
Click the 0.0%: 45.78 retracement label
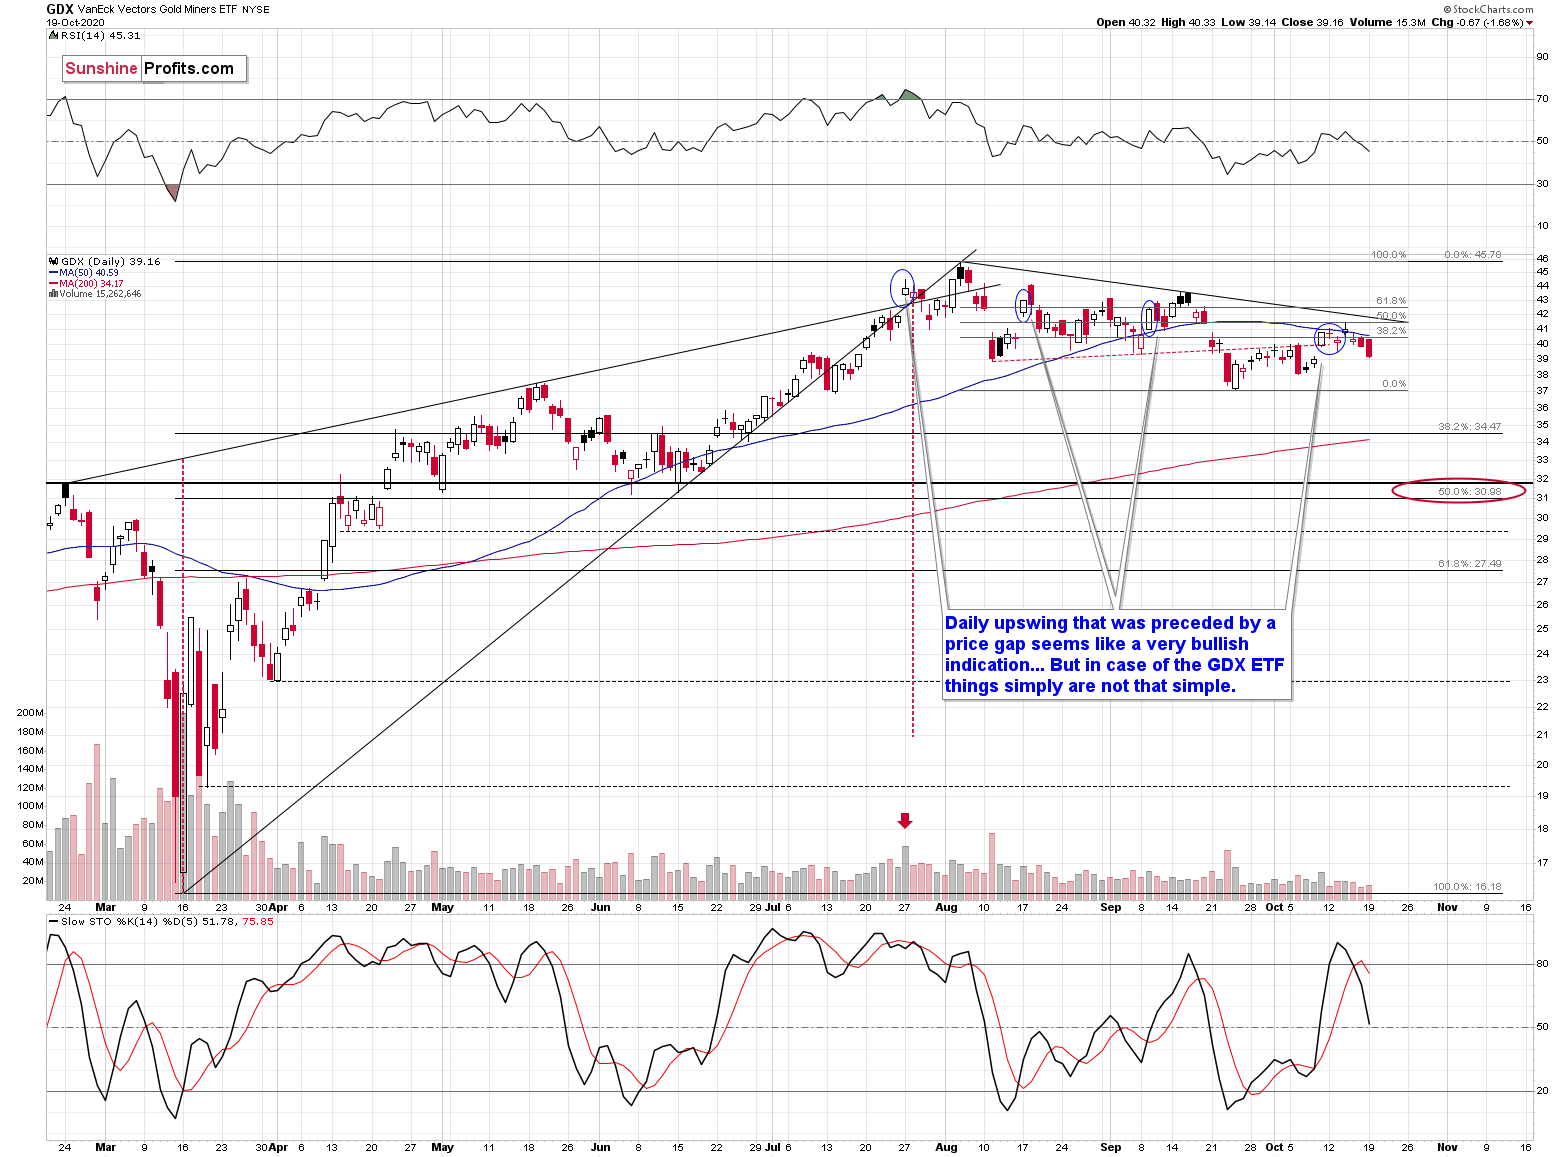1474,255
